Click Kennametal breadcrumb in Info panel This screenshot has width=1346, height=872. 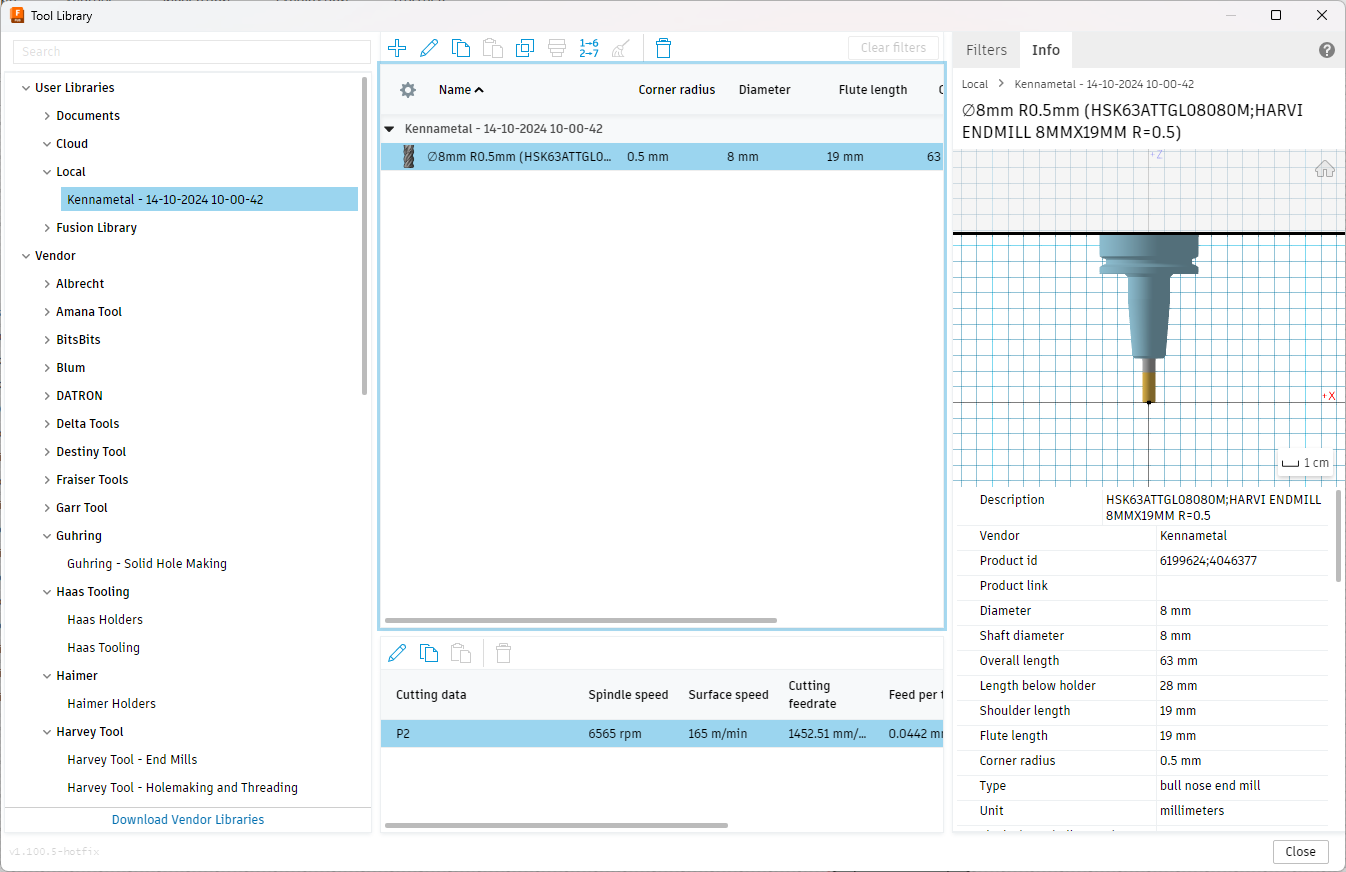pyautogui.click(x=1104, y=85)
